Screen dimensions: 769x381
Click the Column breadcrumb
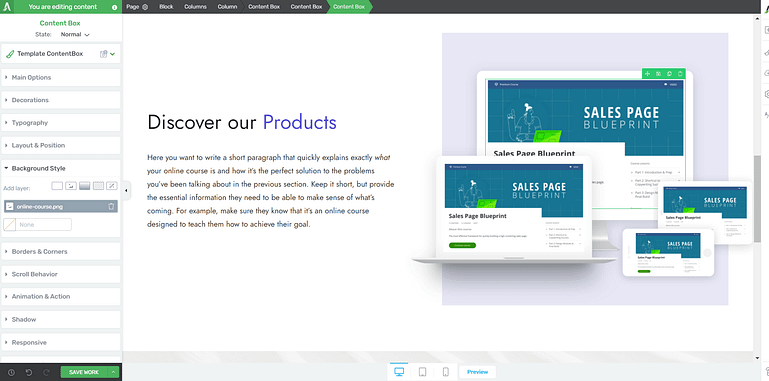[227, 7]
